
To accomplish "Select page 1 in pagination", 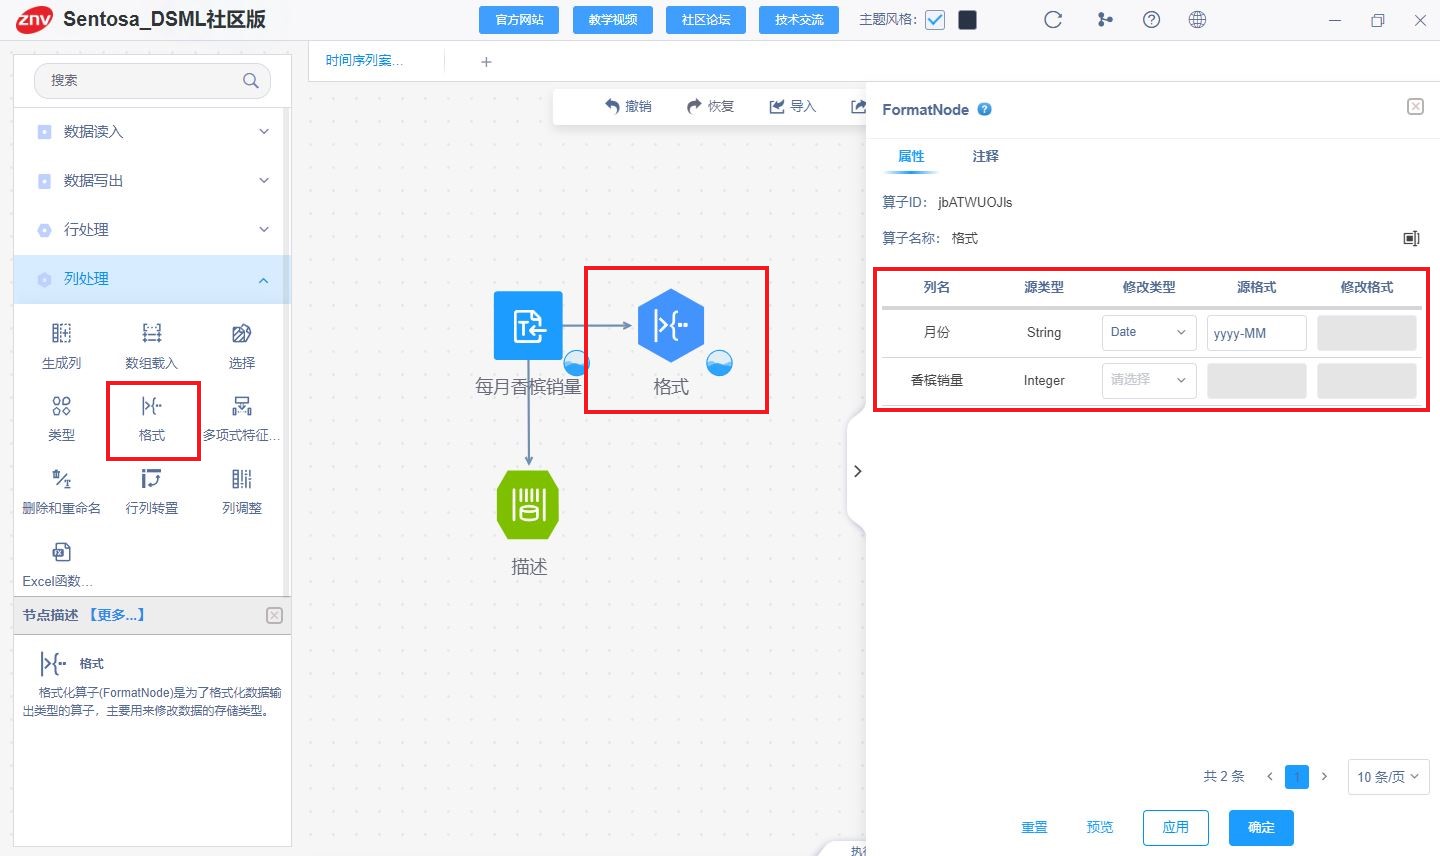I will [x=1297, y=777].
